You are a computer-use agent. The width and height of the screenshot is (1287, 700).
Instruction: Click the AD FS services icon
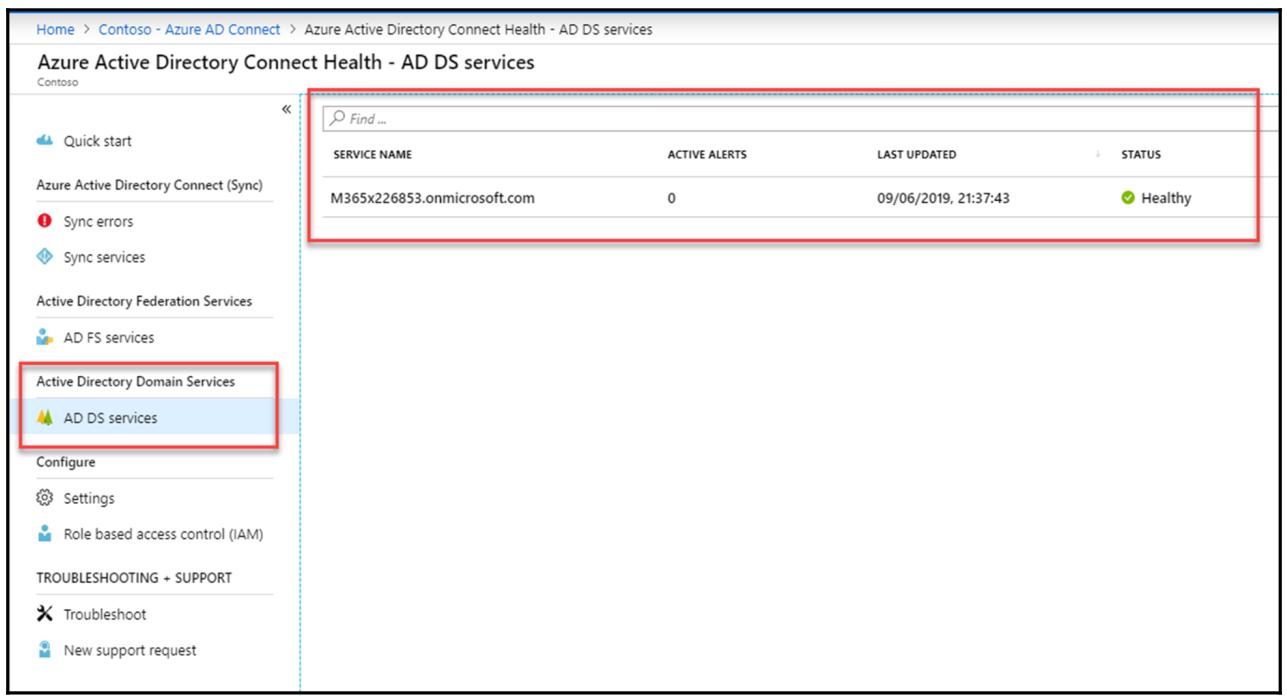pyautogui.click(x=43, y=338)
